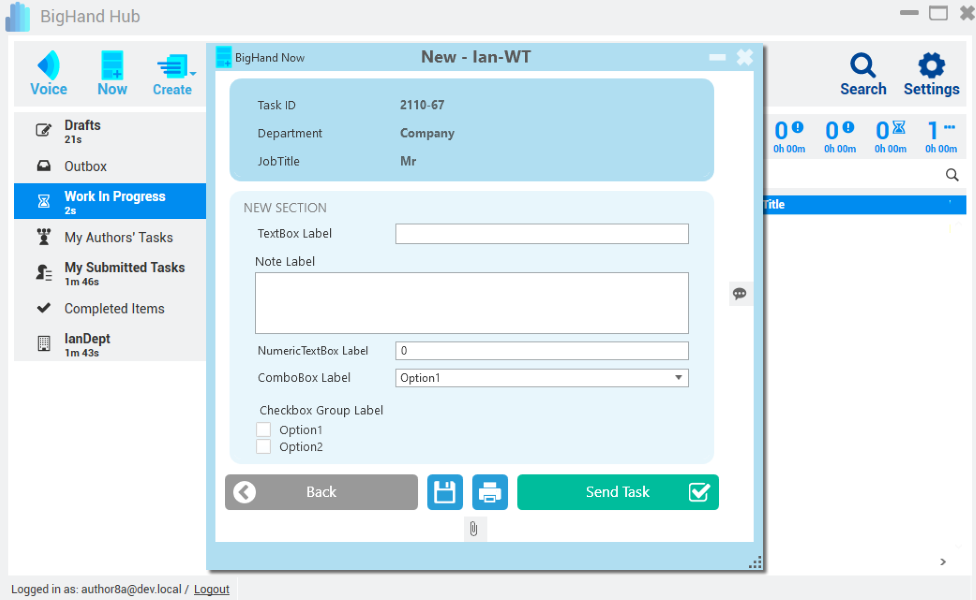Click the Completed Items checkmark icon
The height and width of the screenshot is (600, 976).
point(44,307)
